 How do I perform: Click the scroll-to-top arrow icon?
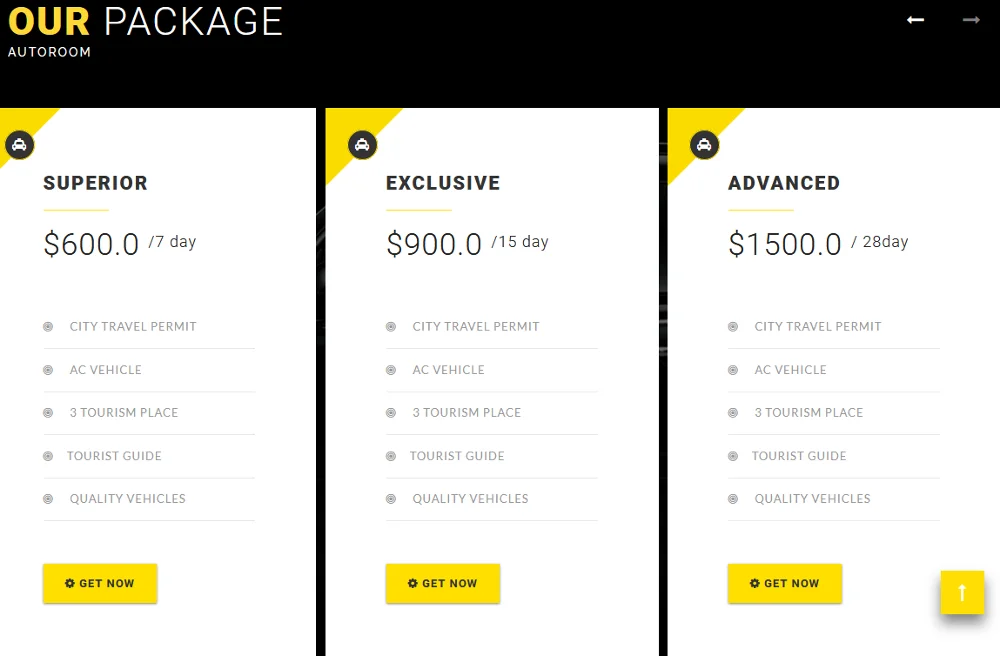pos(962,592)
